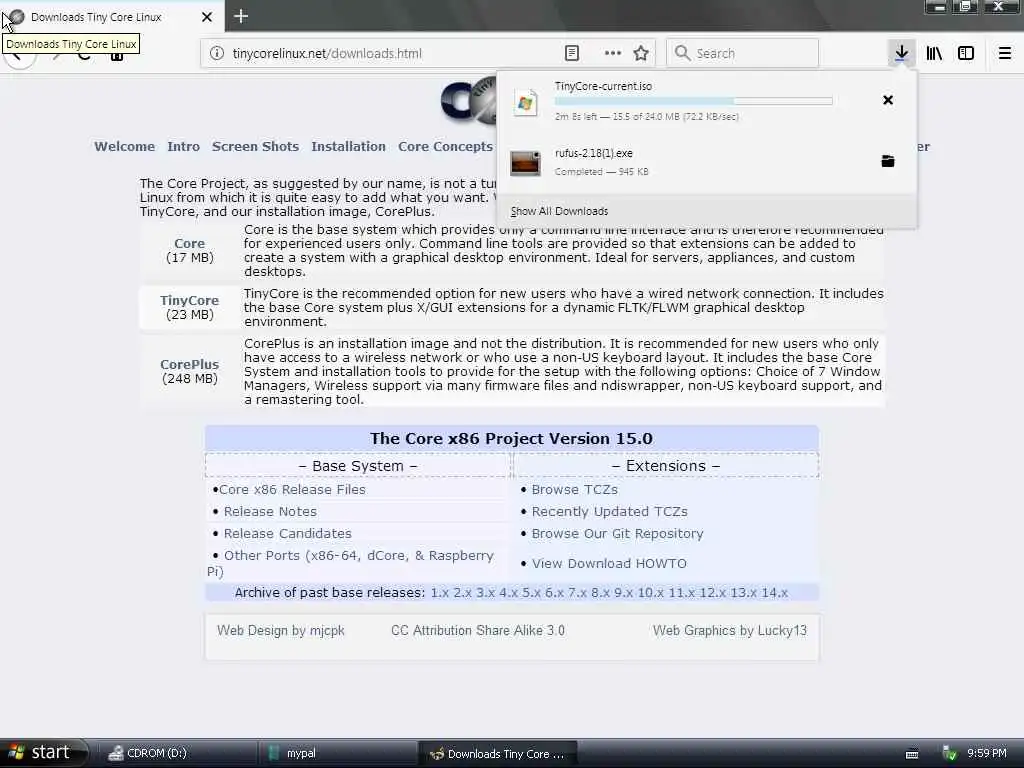The image size is (1024, 768).
Task: Click the magnifier icon in Search box
Action: [x=682, y=53]
